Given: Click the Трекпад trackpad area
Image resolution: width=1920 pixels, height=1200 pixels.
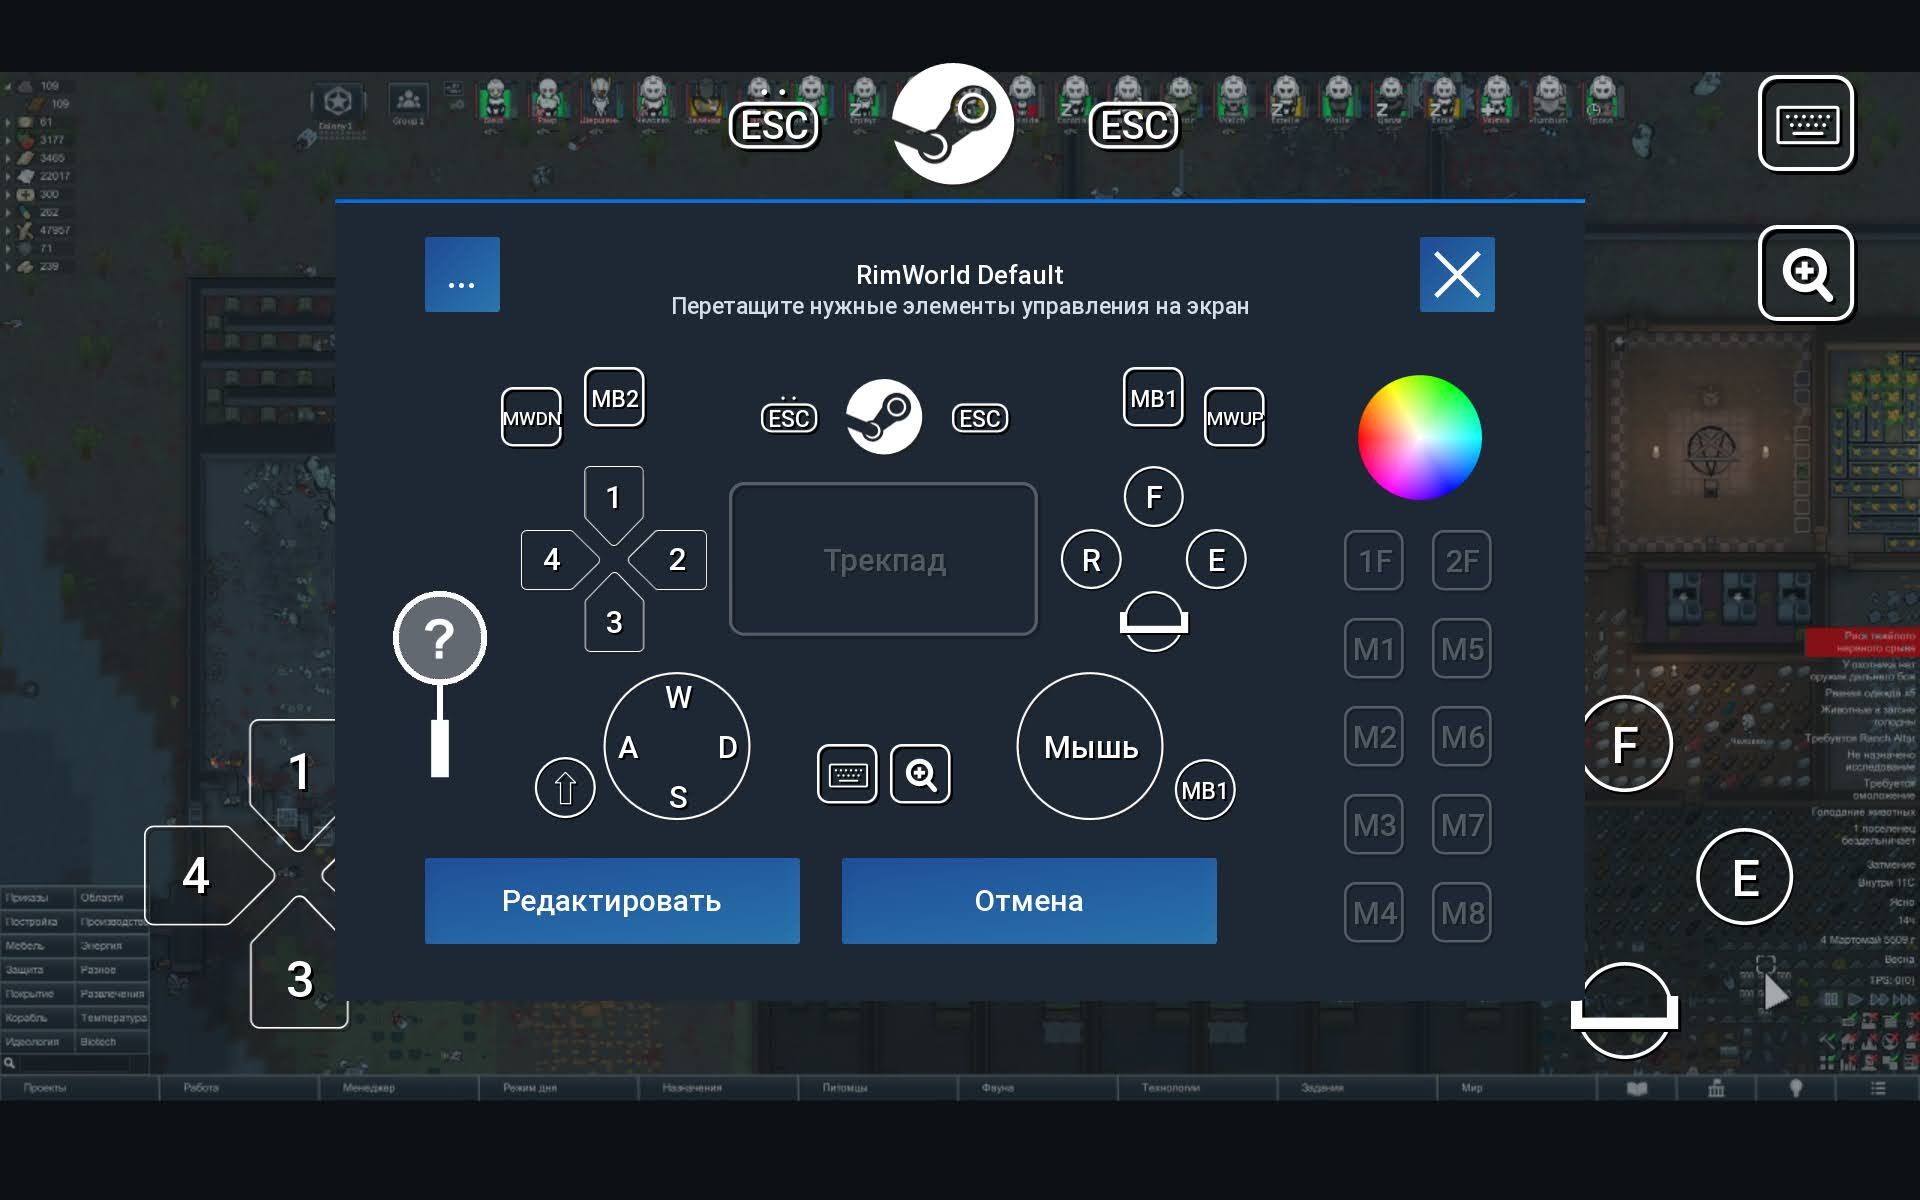Looking at the screenshot, I should point(883,560).
